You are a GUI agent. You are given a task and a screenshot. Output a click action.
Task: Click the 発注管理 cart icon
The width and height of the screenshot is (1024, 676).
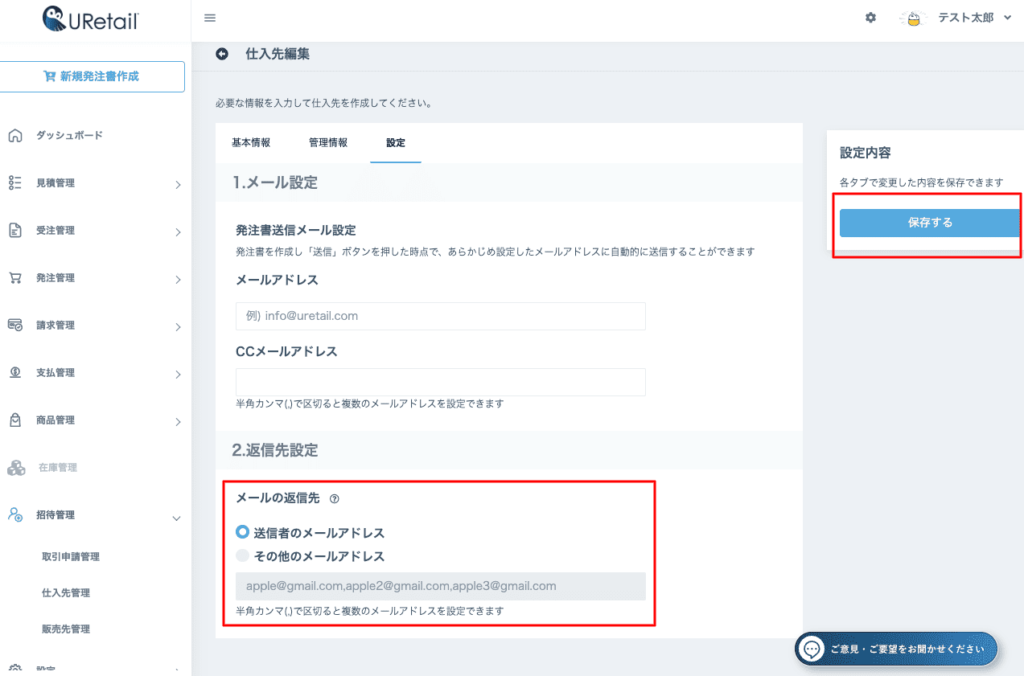pyautogui.click(x=15, y=278)
